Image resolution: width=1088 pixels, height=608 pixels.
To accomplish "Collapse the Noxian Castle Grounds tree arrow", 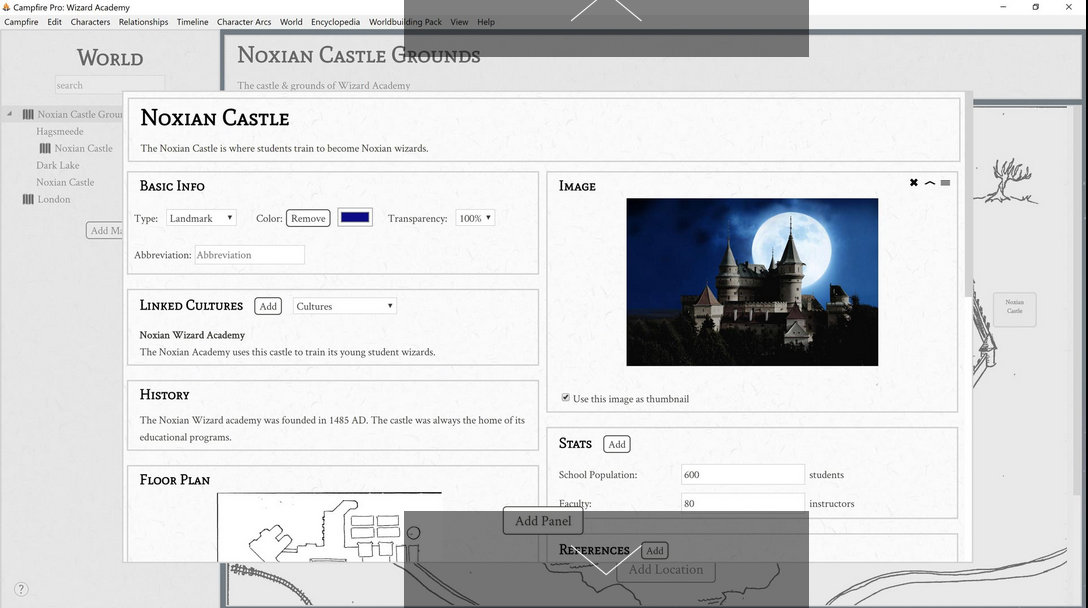I will 10,114.
